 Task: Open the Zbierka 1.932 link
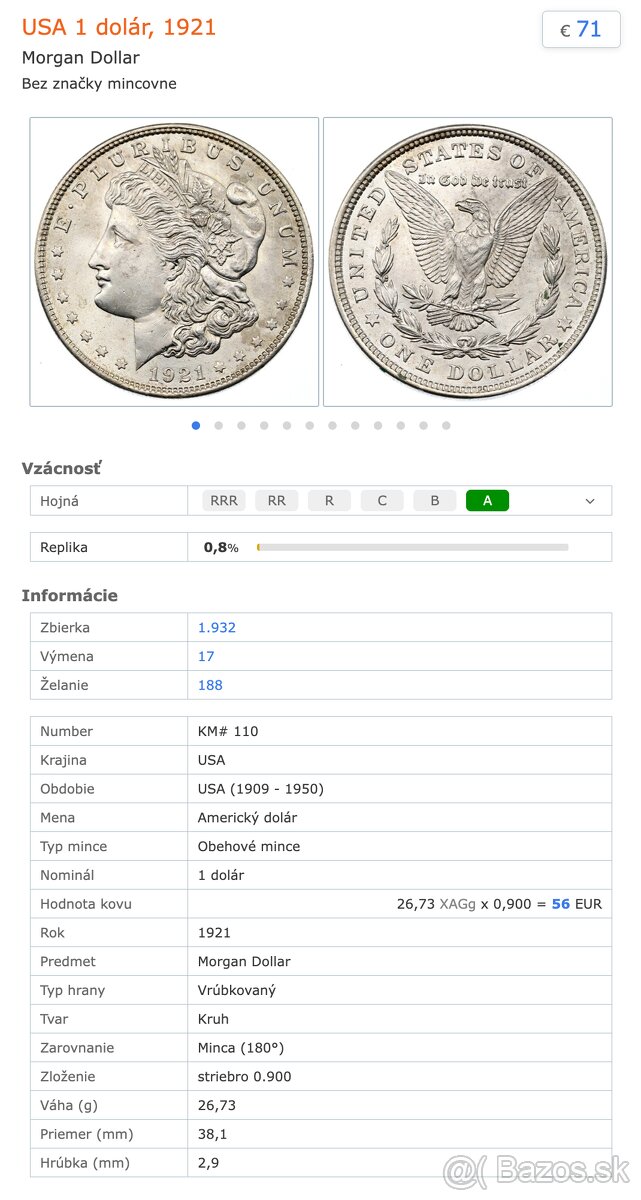(217, 628)
